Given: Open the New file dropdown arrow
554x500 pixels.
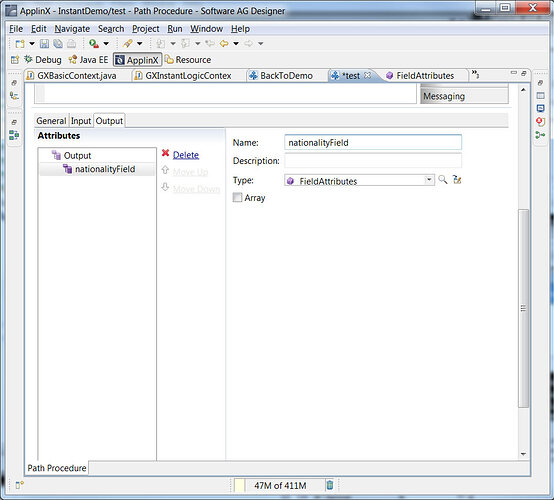Looking at the screenshot, I should [x=32, y=43].
